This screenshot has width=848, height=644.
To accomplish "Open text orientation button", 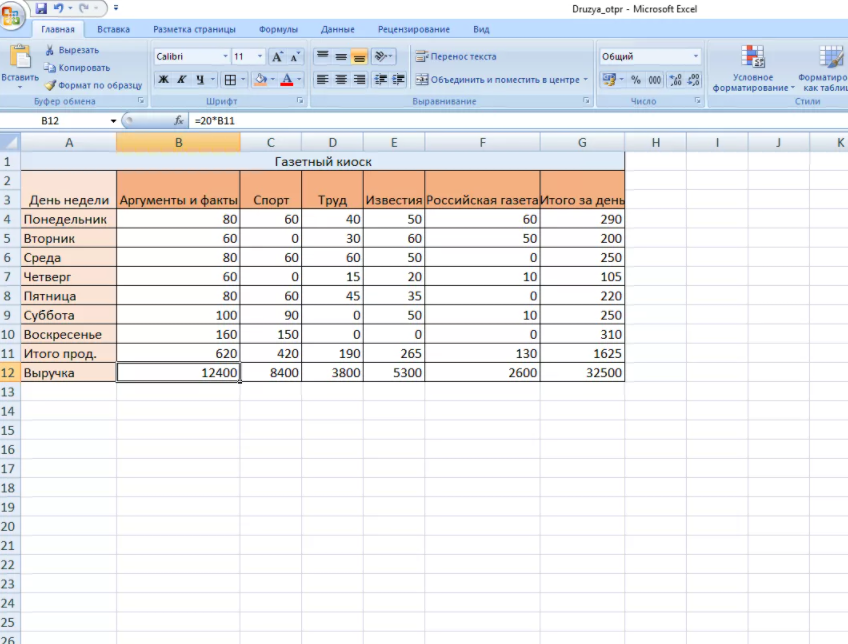I will click(x=383, y=56).
